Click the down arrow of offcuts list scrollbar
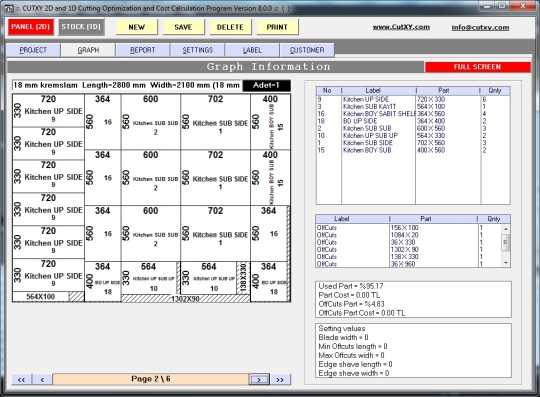540x397 pixels. [506, 263]
